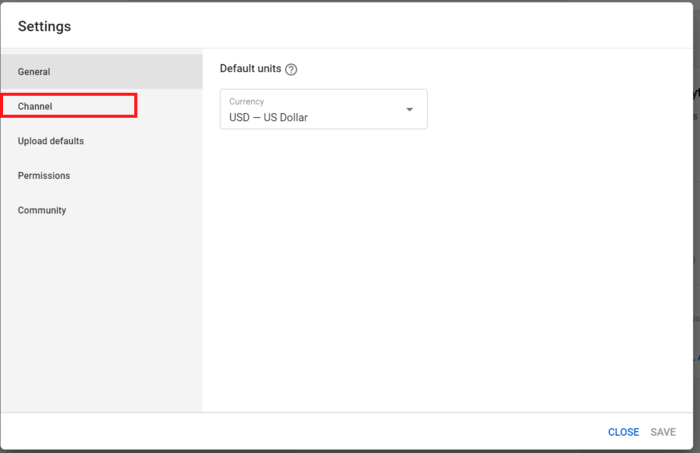Go to the Permissions settings
700x453 pixels.
point(101,175)
